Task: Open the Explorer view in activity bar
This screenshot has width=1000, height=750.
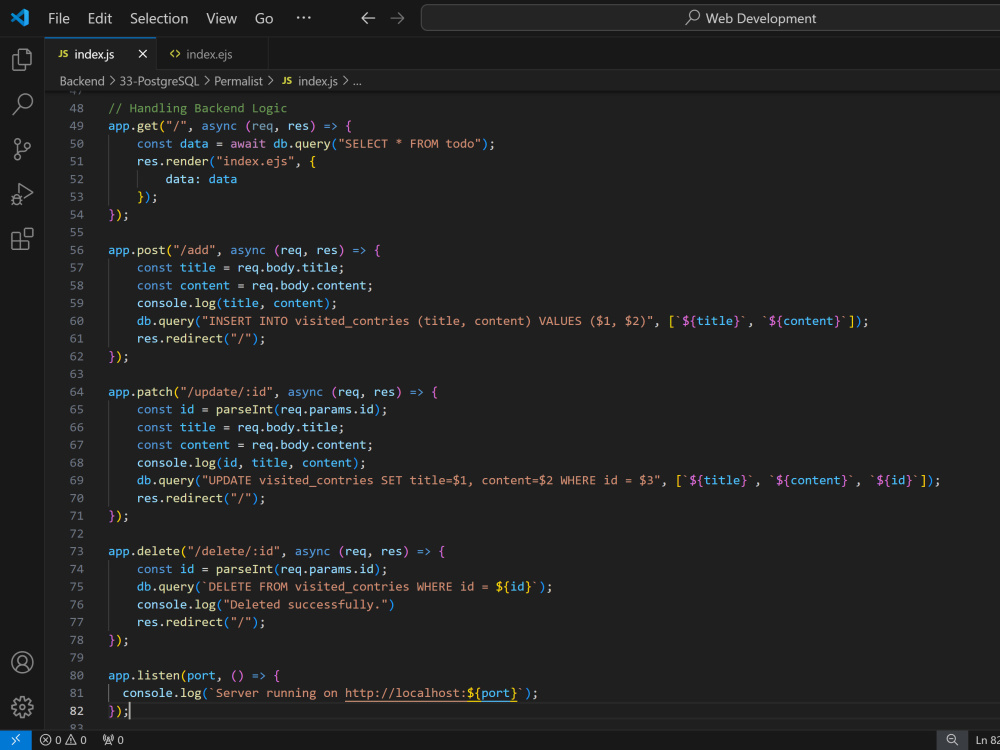Action: pyautogui.click(x=22, y=60)
